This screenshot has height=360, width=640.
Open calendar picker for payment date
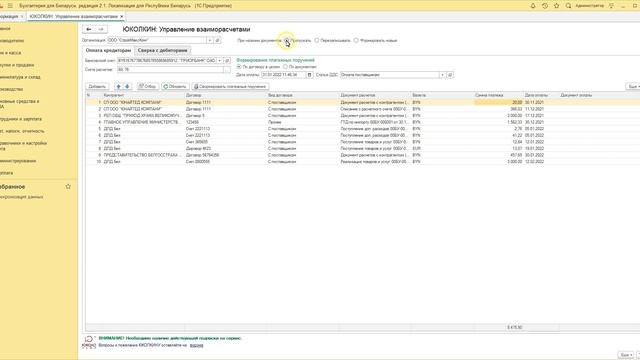point(309,75)
